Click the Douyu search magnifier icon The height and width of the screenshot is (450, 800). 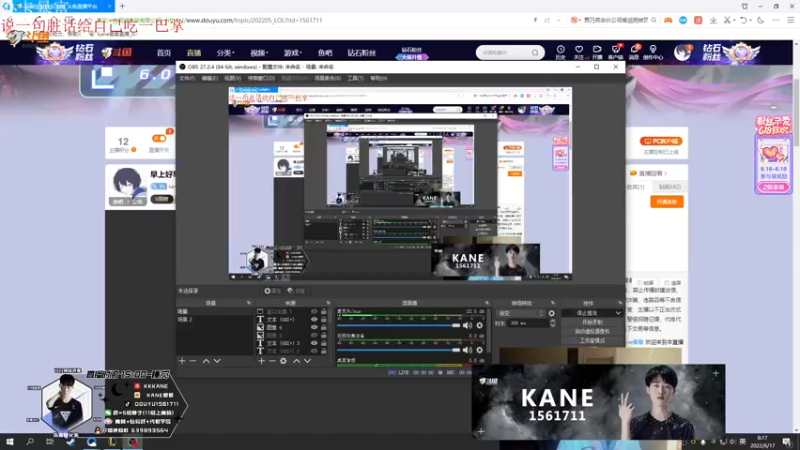[535, 53]
